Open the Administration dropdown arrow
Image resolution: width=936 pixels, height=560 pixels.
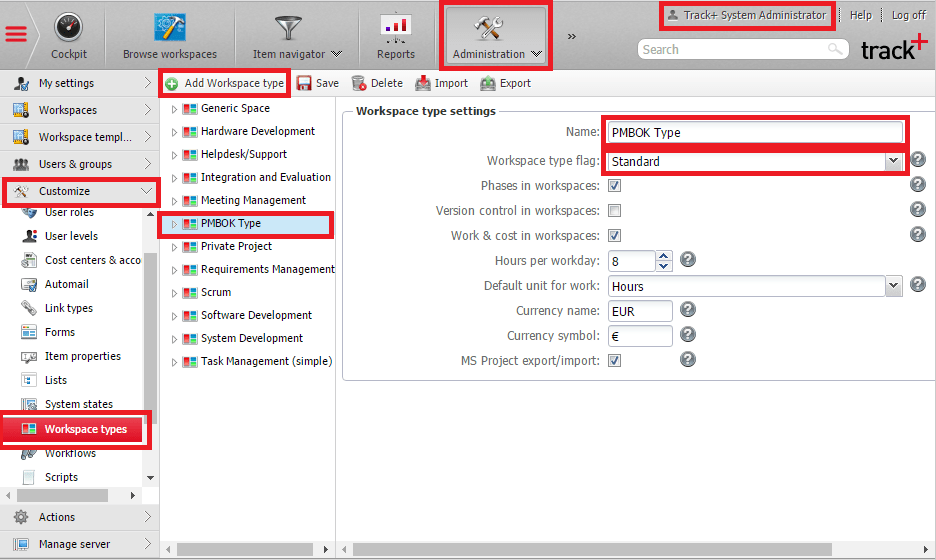536,54
